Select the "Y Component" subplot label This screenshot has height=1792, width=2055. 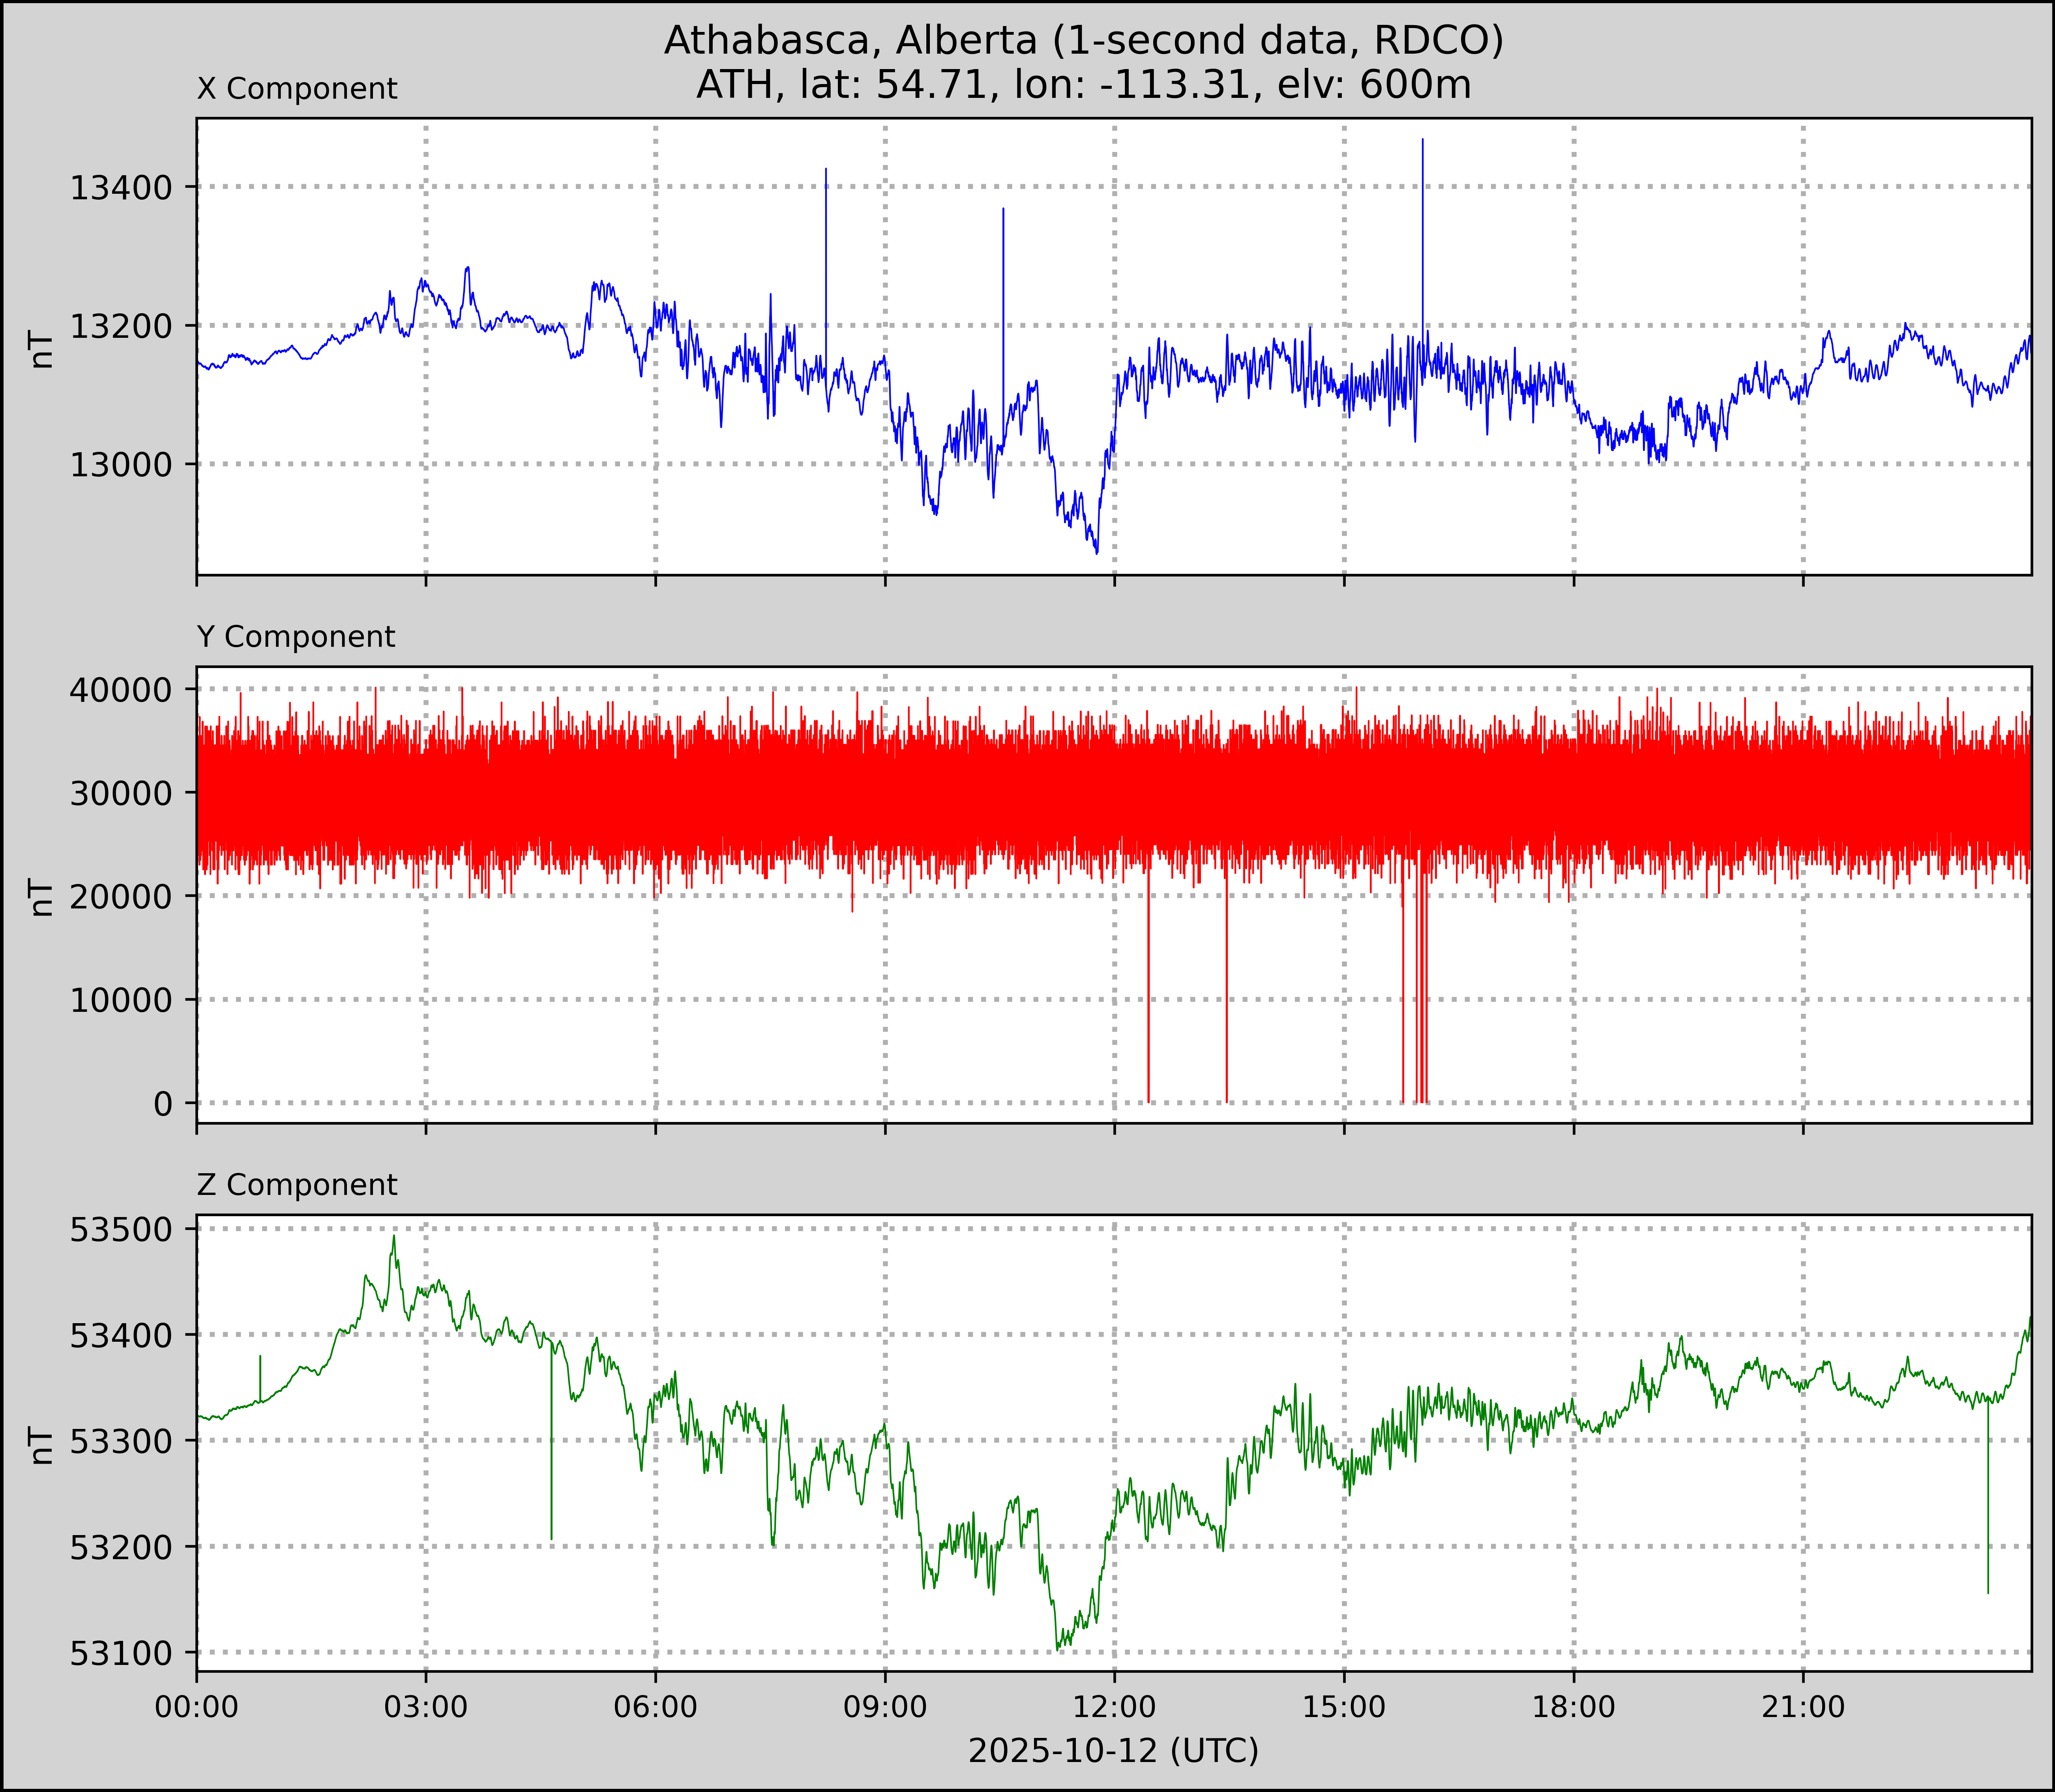point(296,637)
